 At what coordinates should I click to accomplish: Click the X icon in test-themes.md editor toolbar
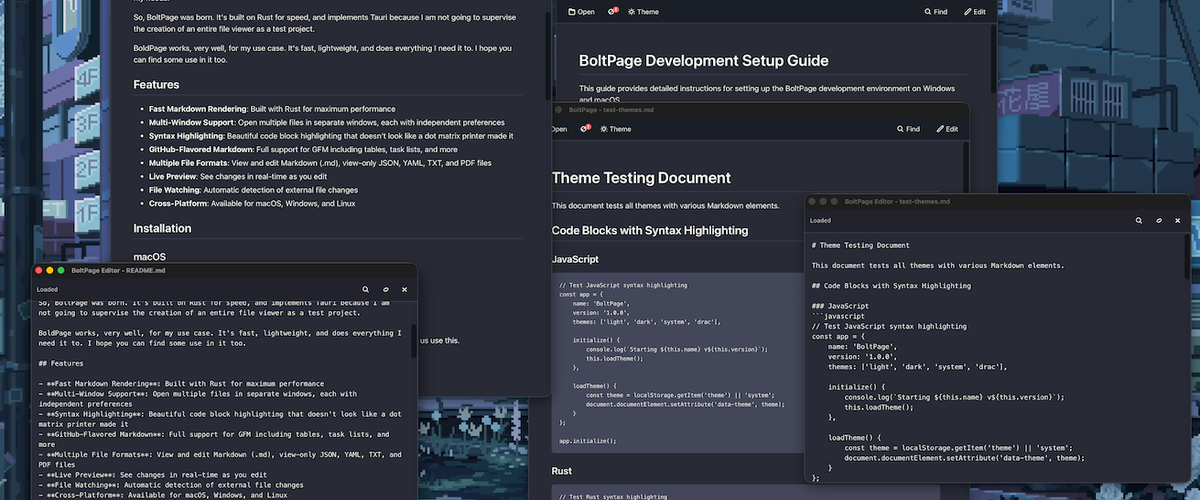pos(1178,220)
